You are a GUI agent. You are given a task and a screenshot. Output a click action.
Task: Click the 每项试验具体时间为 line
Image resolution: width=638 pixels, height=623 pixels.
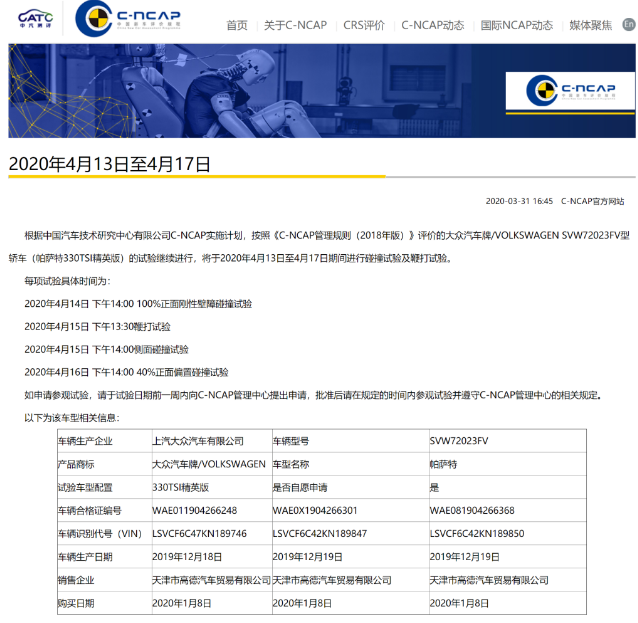(x=67, y=281)
